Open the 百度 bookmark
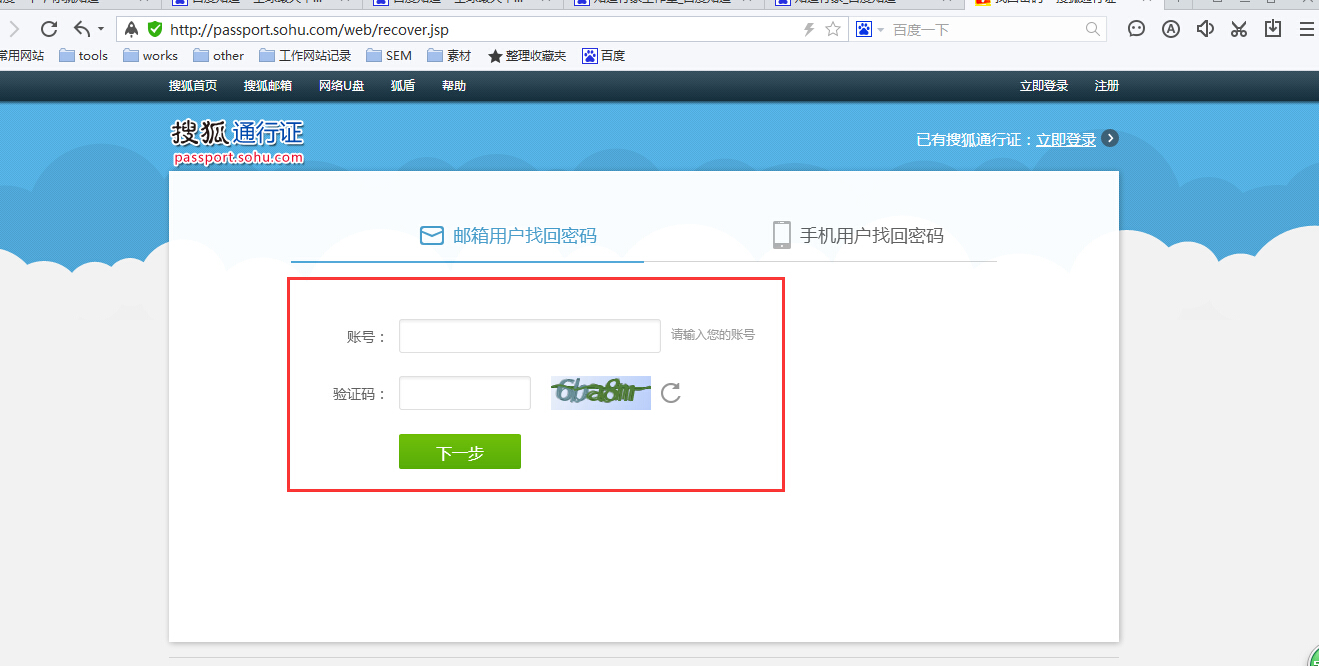 click(x=603, y=56)
